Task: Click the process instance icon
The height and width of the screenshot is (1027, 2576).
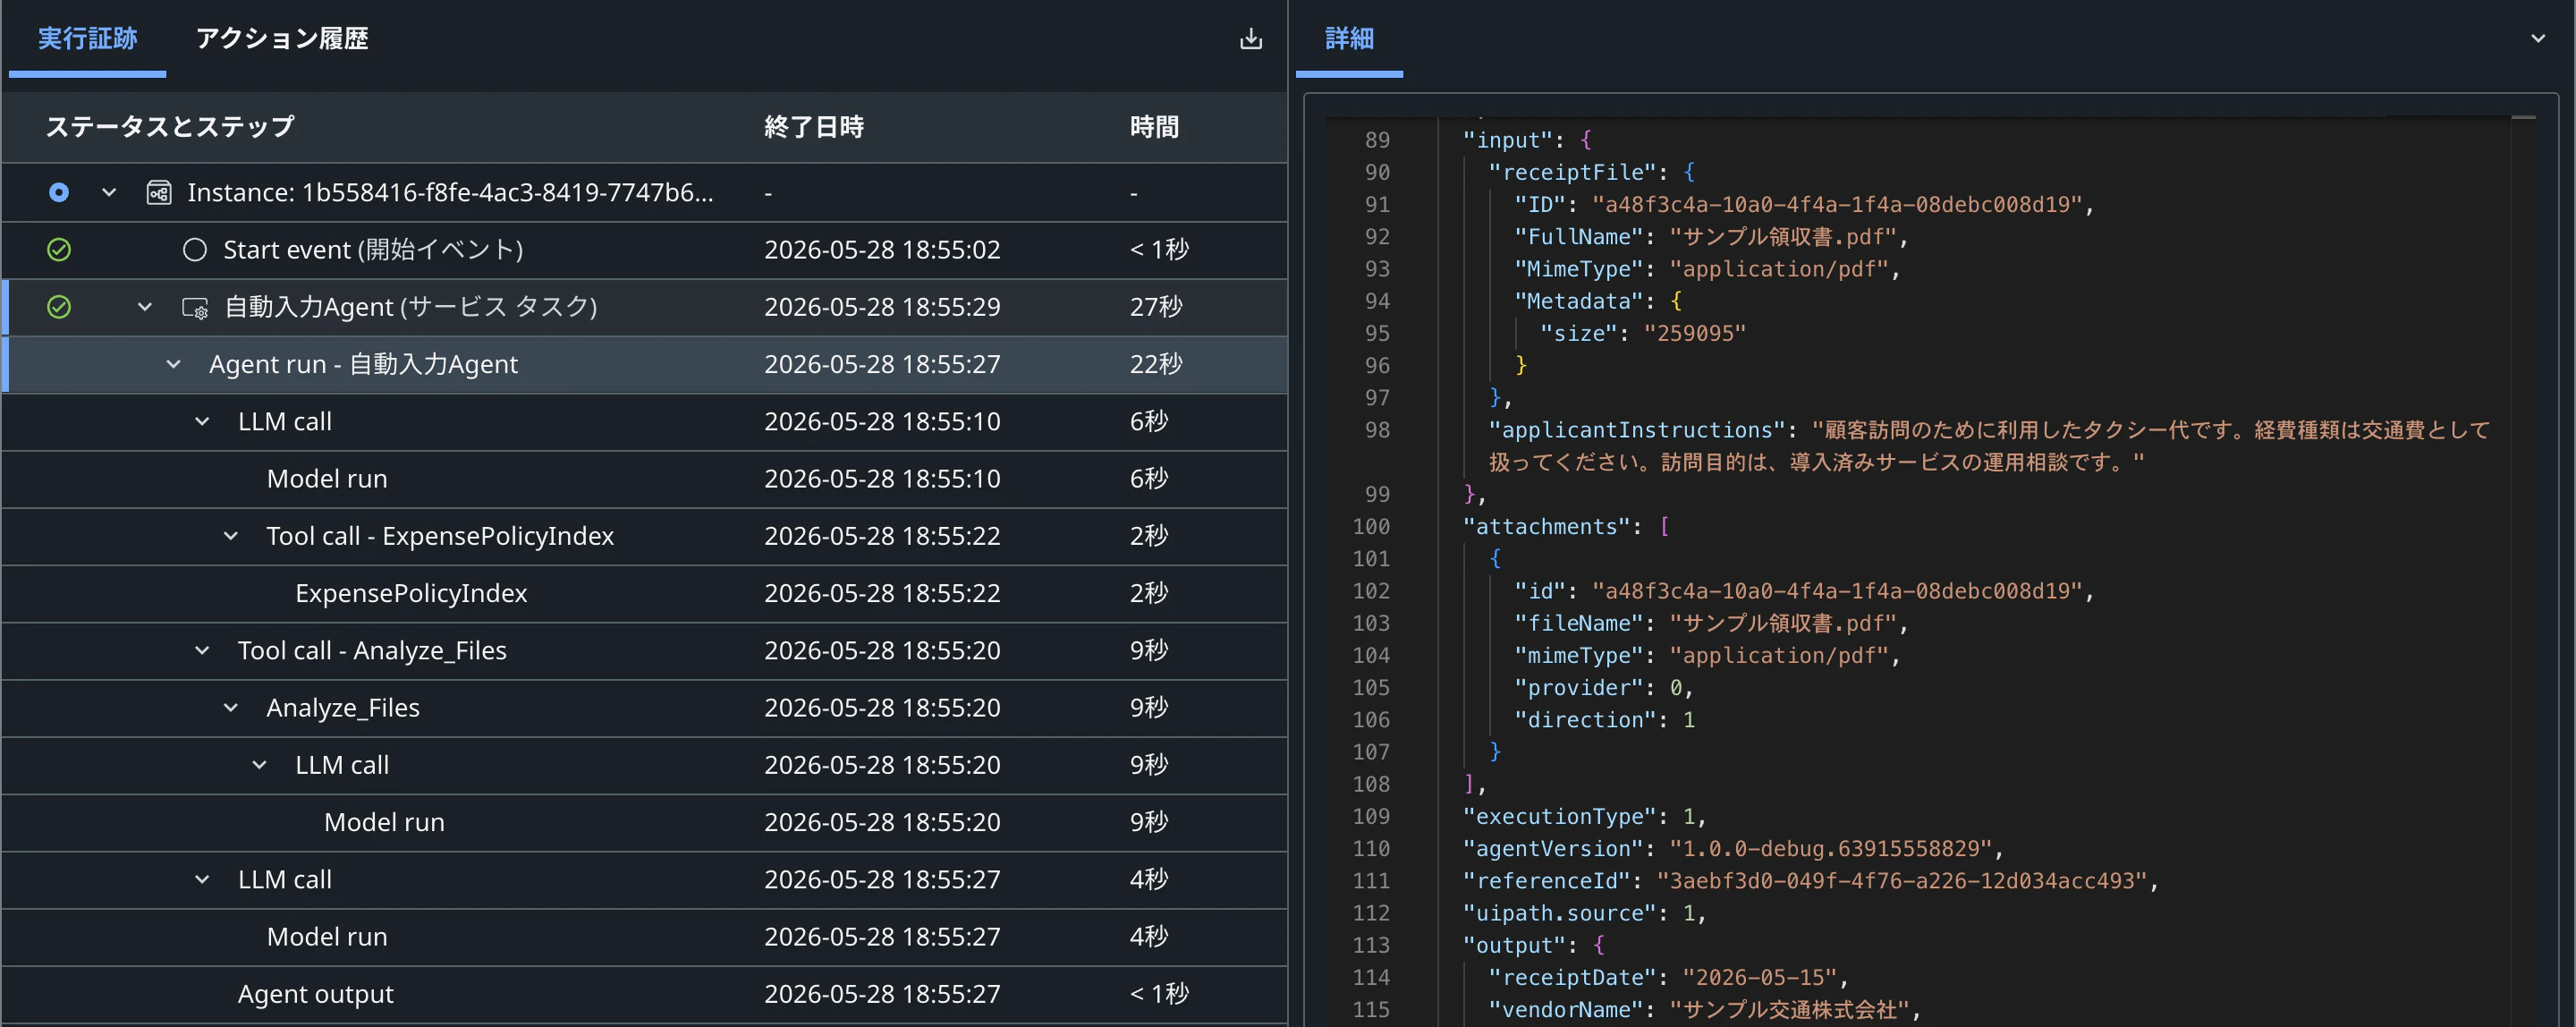Action: click(x=159, y=192)
